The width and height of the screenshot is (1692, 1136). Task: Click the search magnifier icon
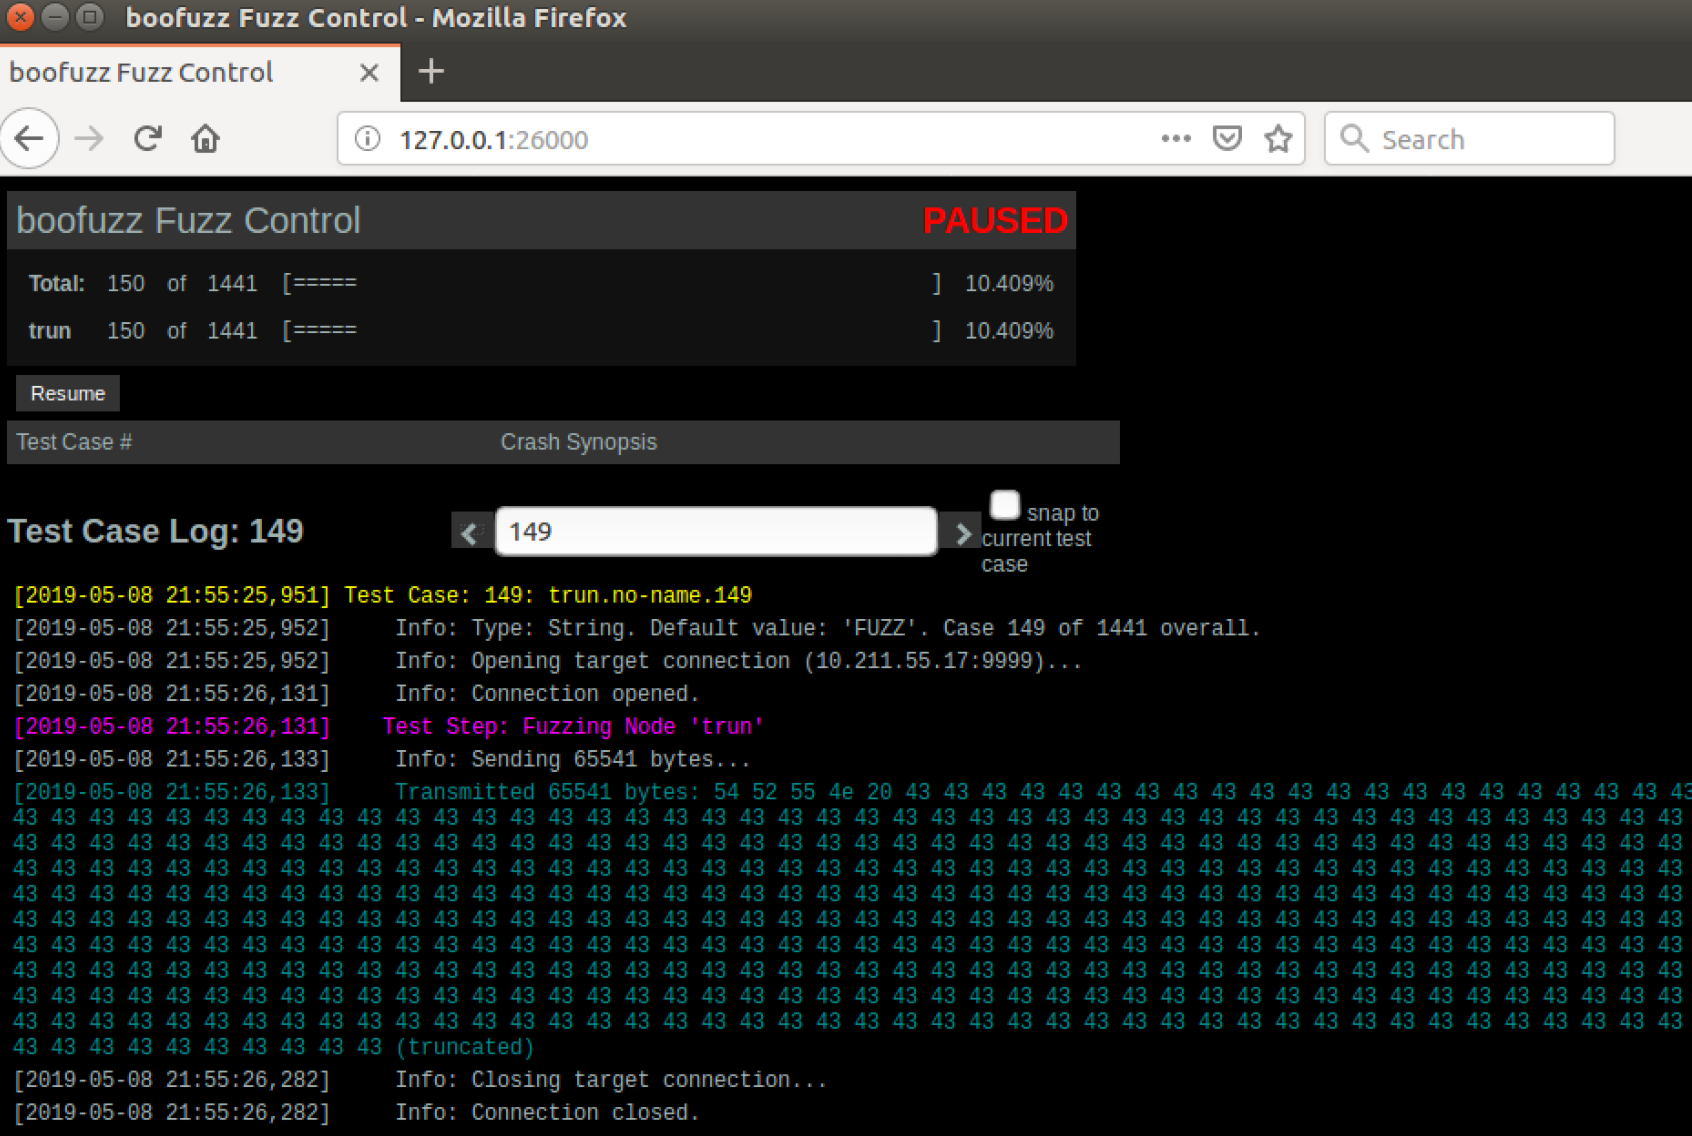click(1354, 138)
